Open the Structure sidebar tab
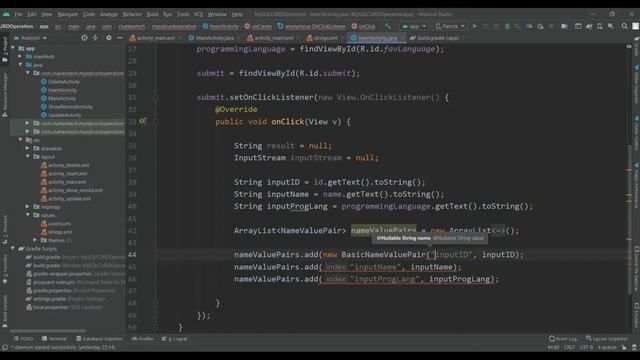Screen dimensions: 640x360 point(4,229)
